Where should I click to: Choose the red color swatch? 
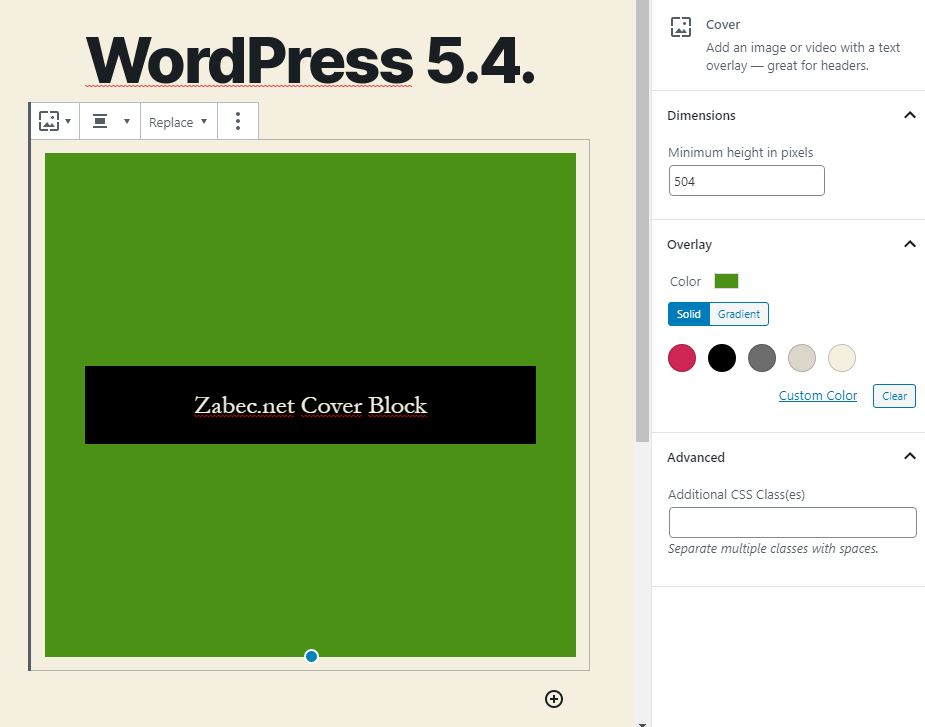click(682, 358)
